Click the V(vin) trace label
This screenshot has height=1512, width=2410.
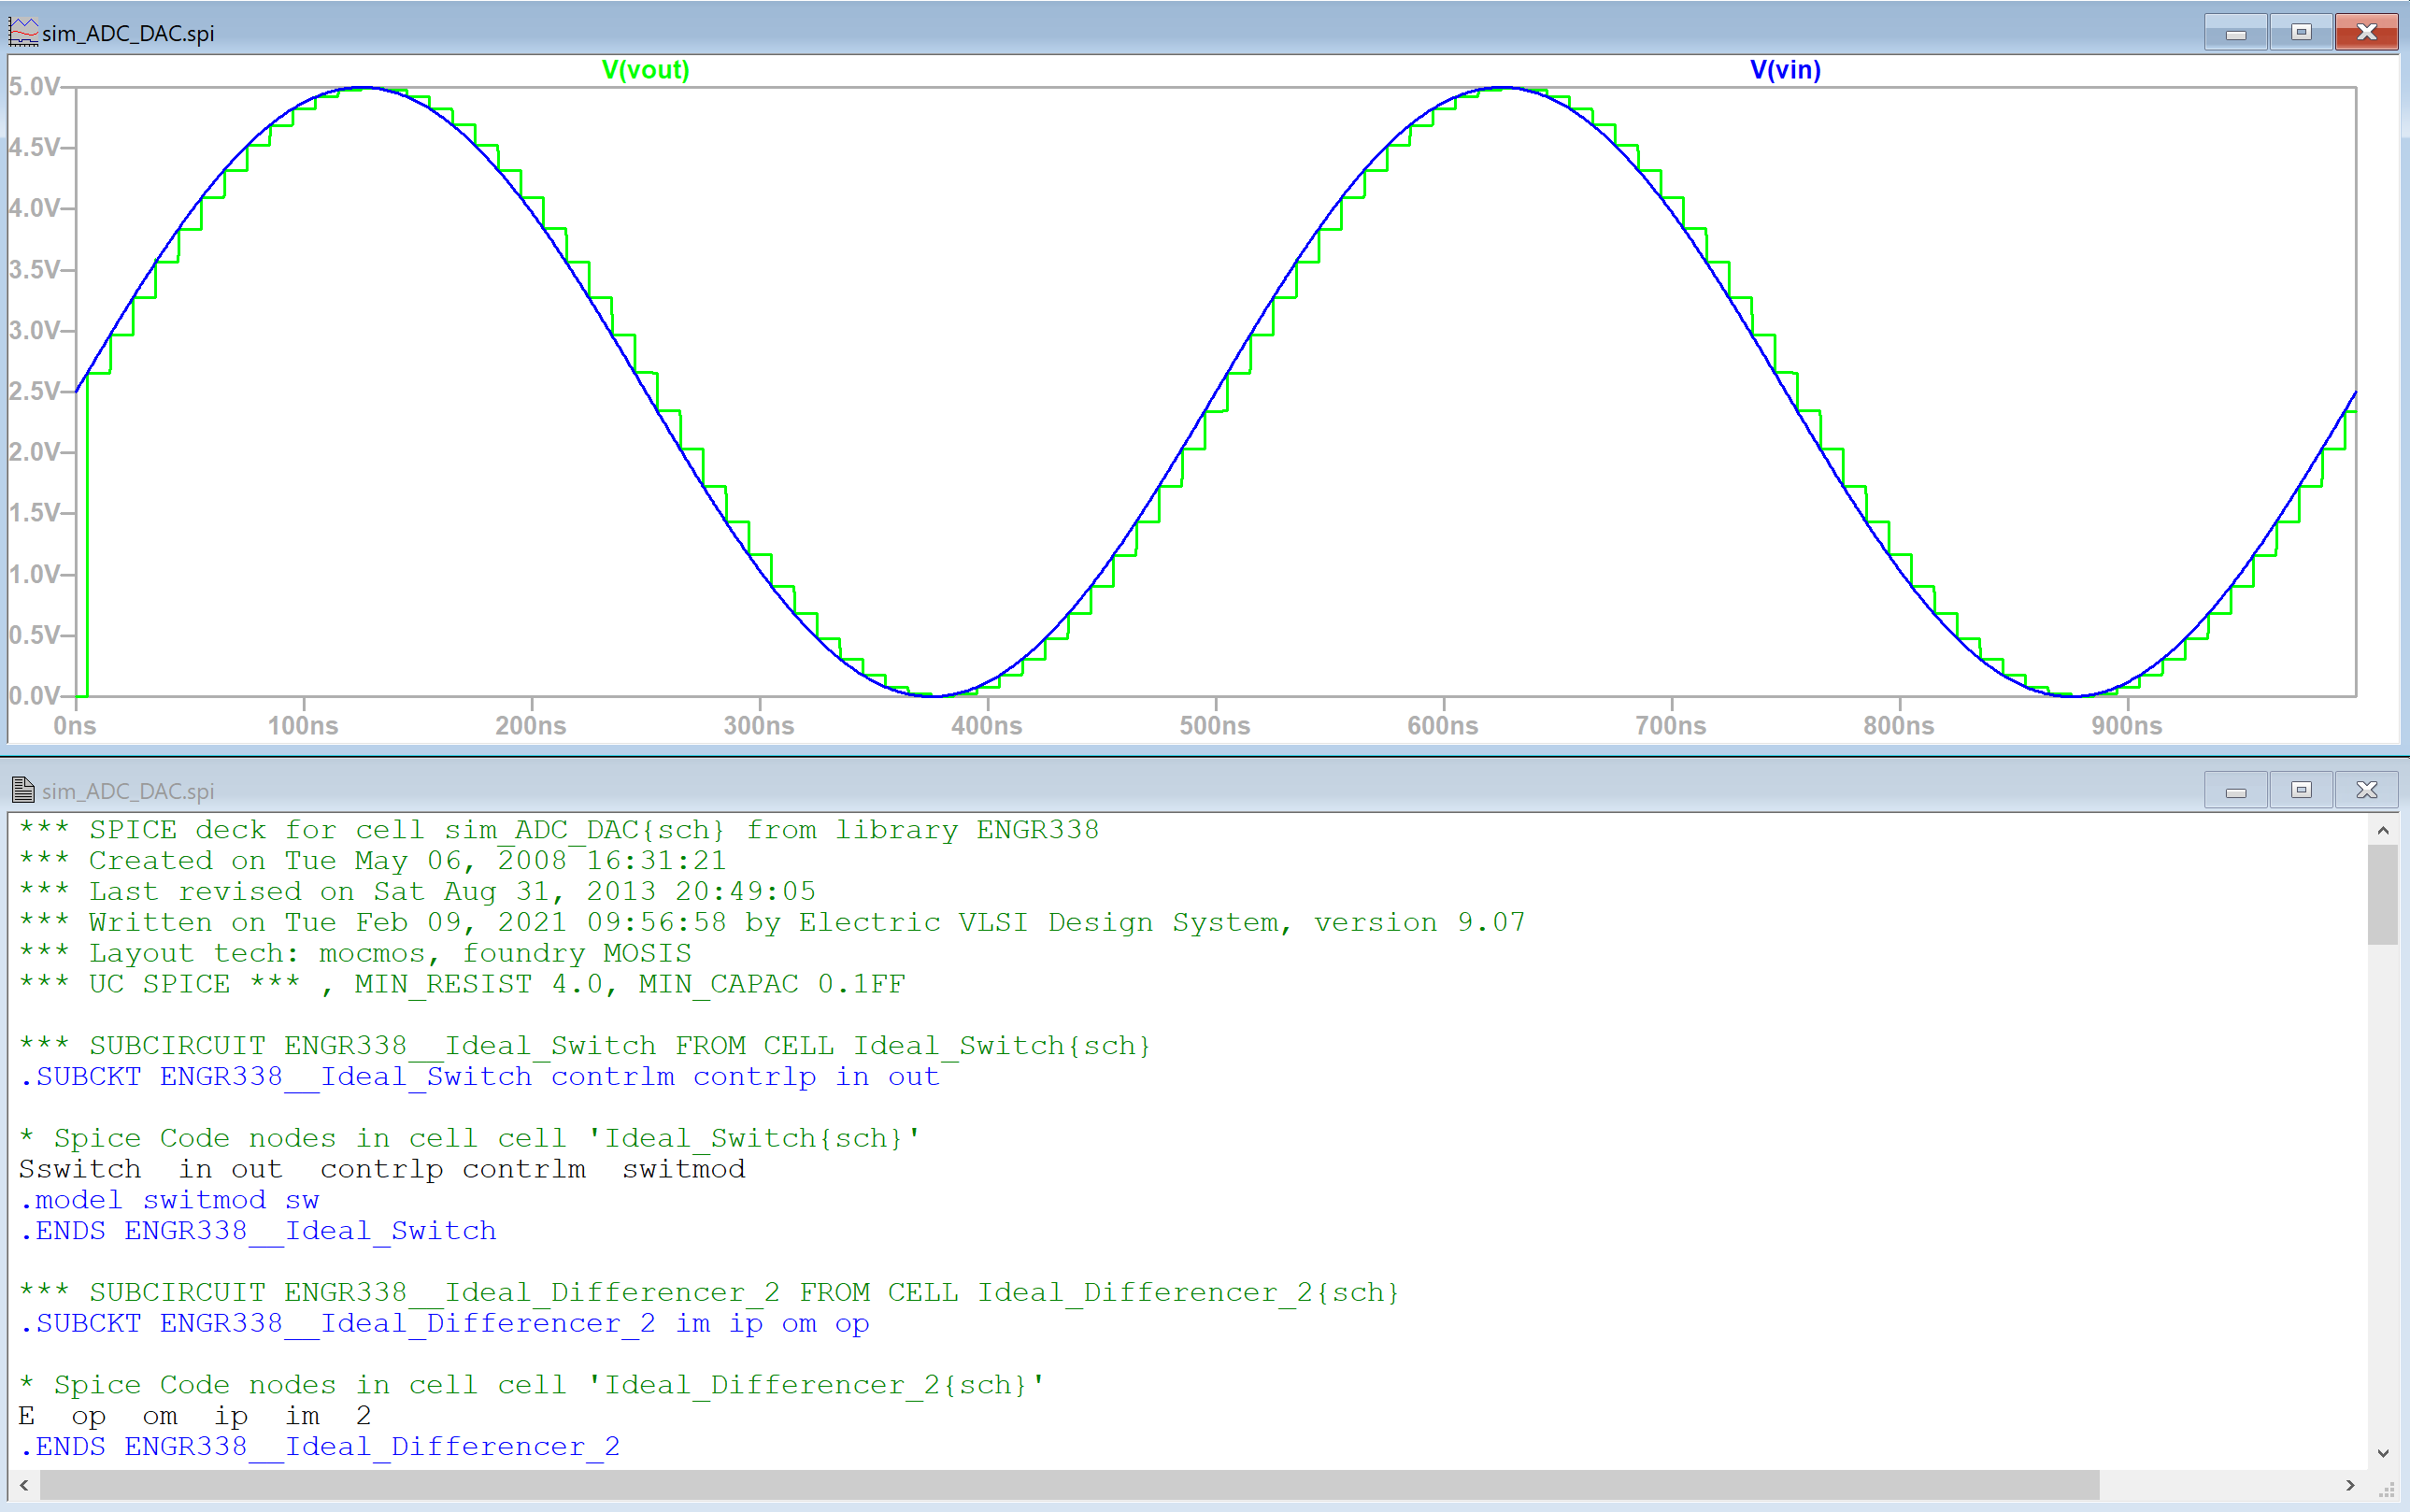(1785, 70)
